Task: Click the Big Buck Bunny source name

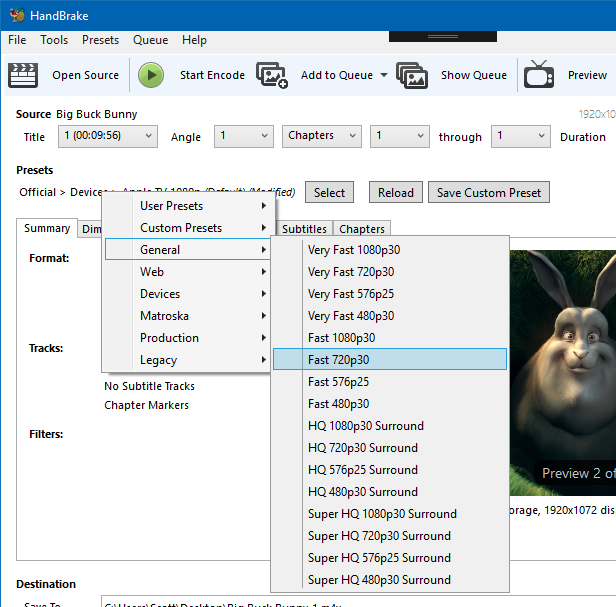Action: click(x=97, y=114)
